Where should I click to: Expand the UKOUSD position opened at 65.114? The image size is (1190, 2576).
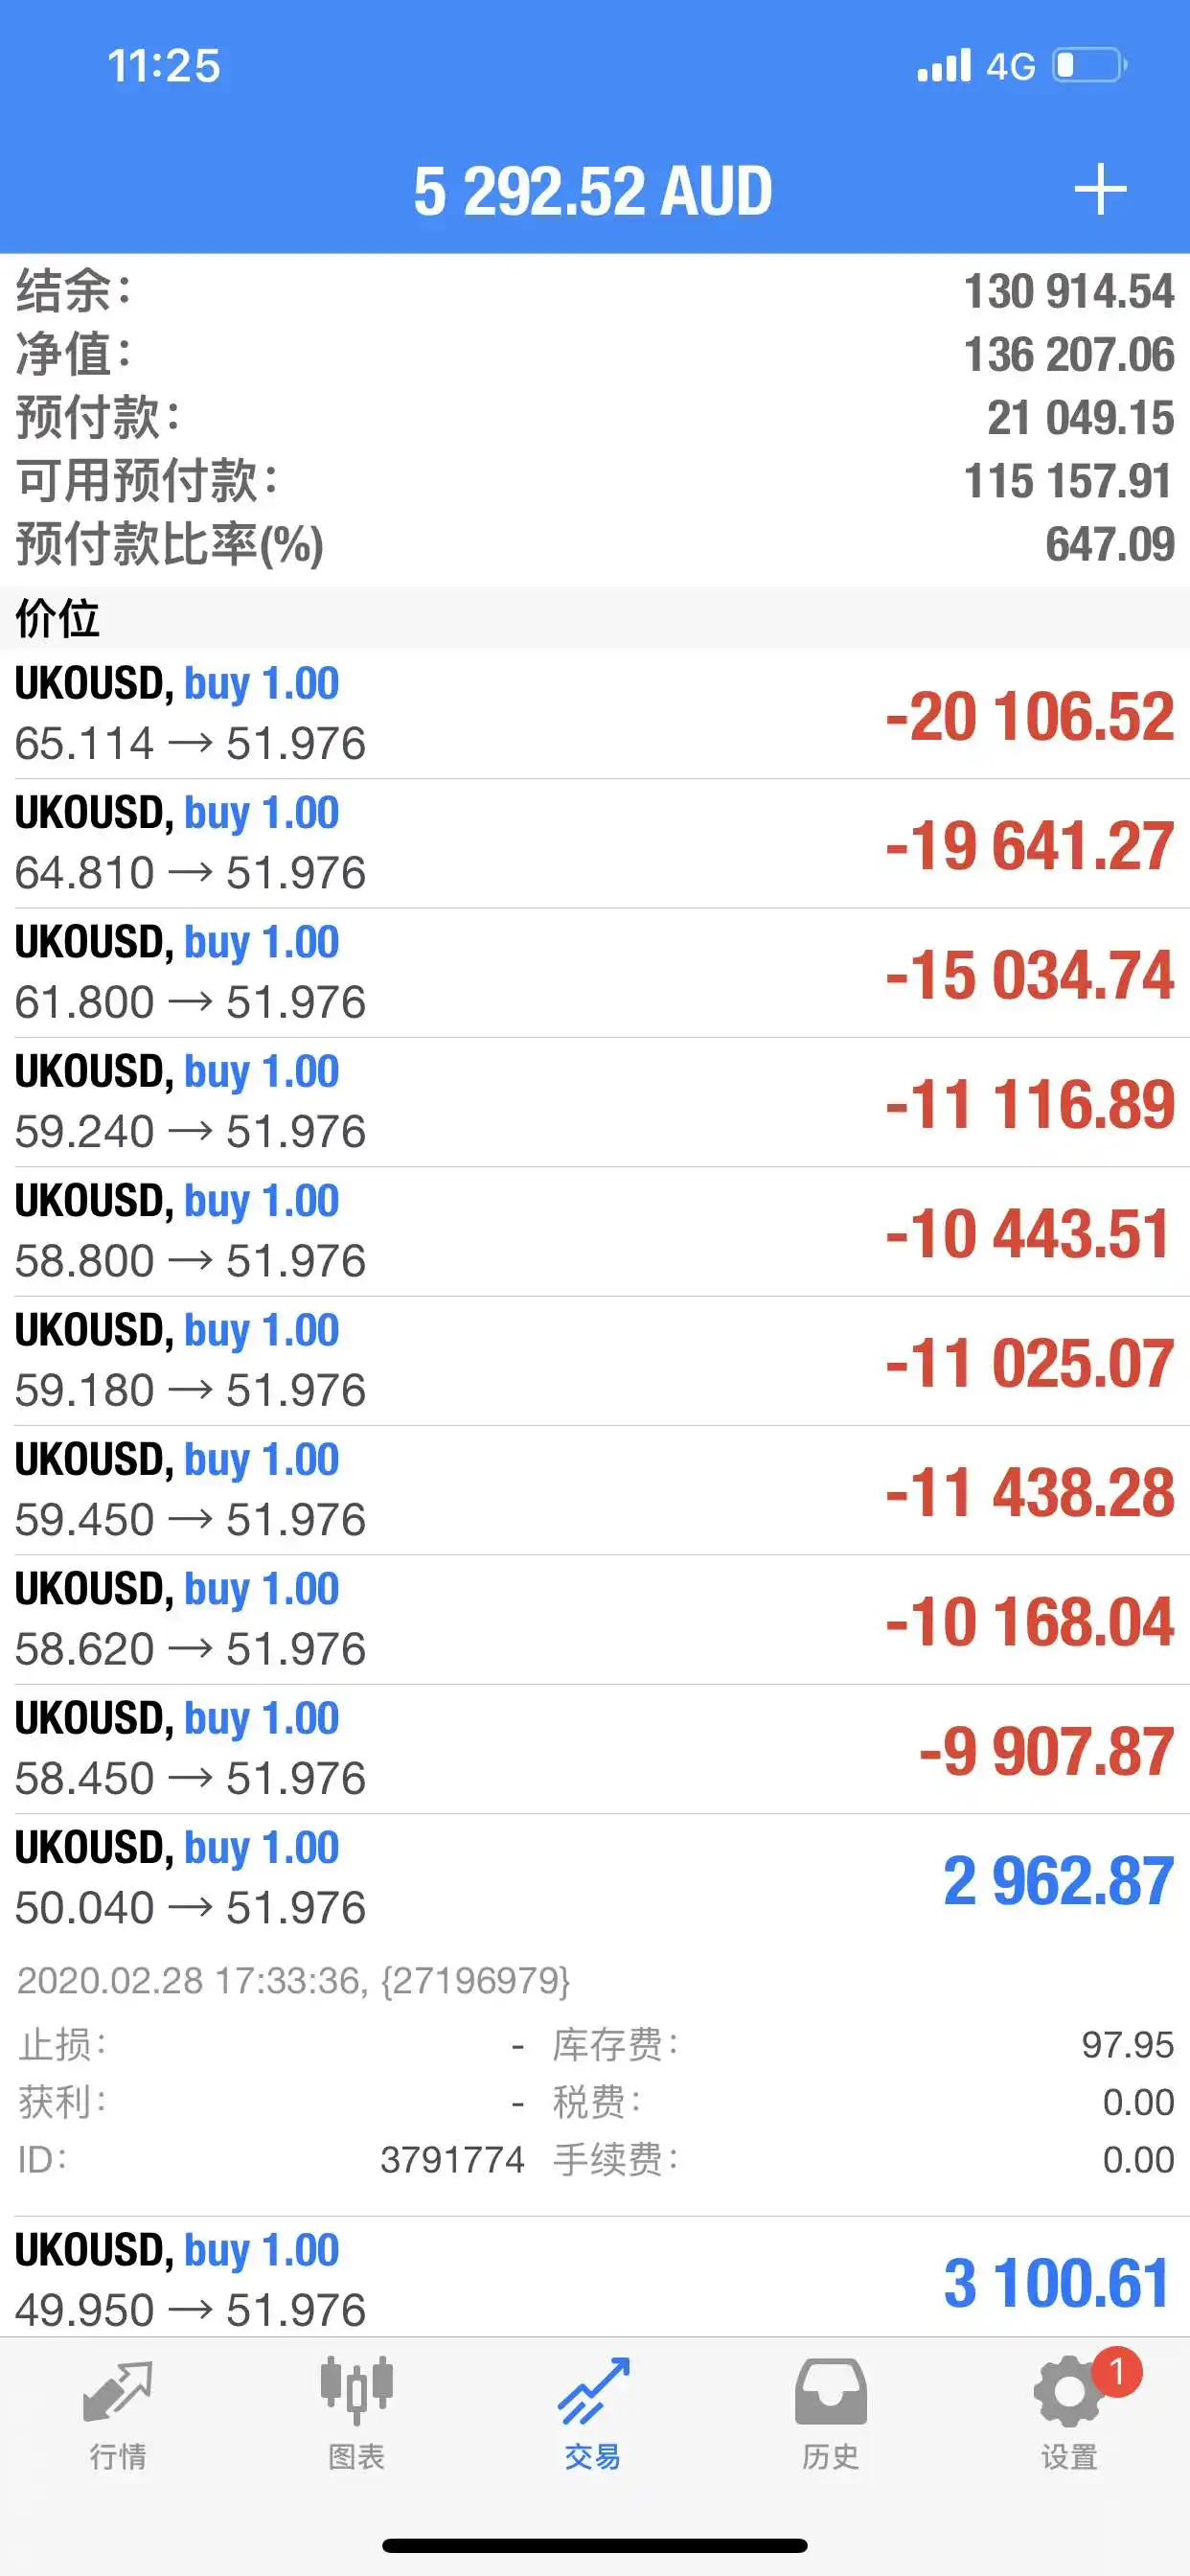click(595, 715)
